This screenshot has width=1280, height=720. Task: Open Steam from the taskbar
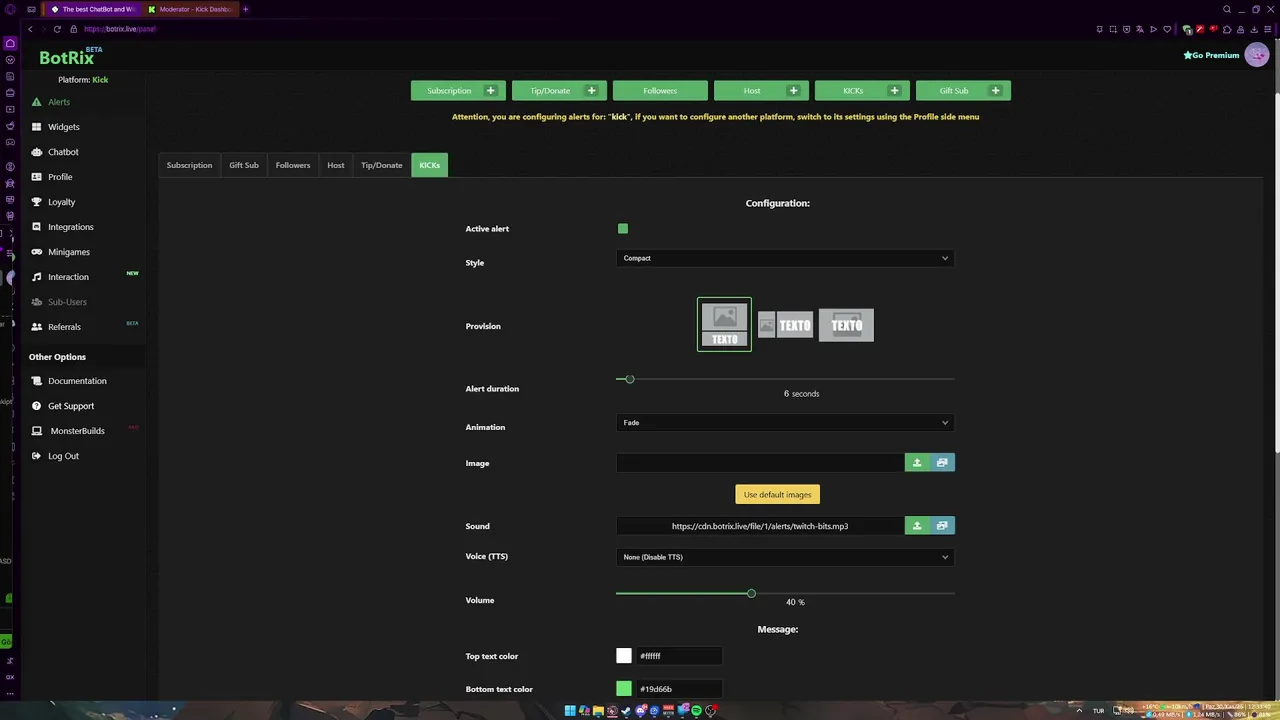coord(626,711)
